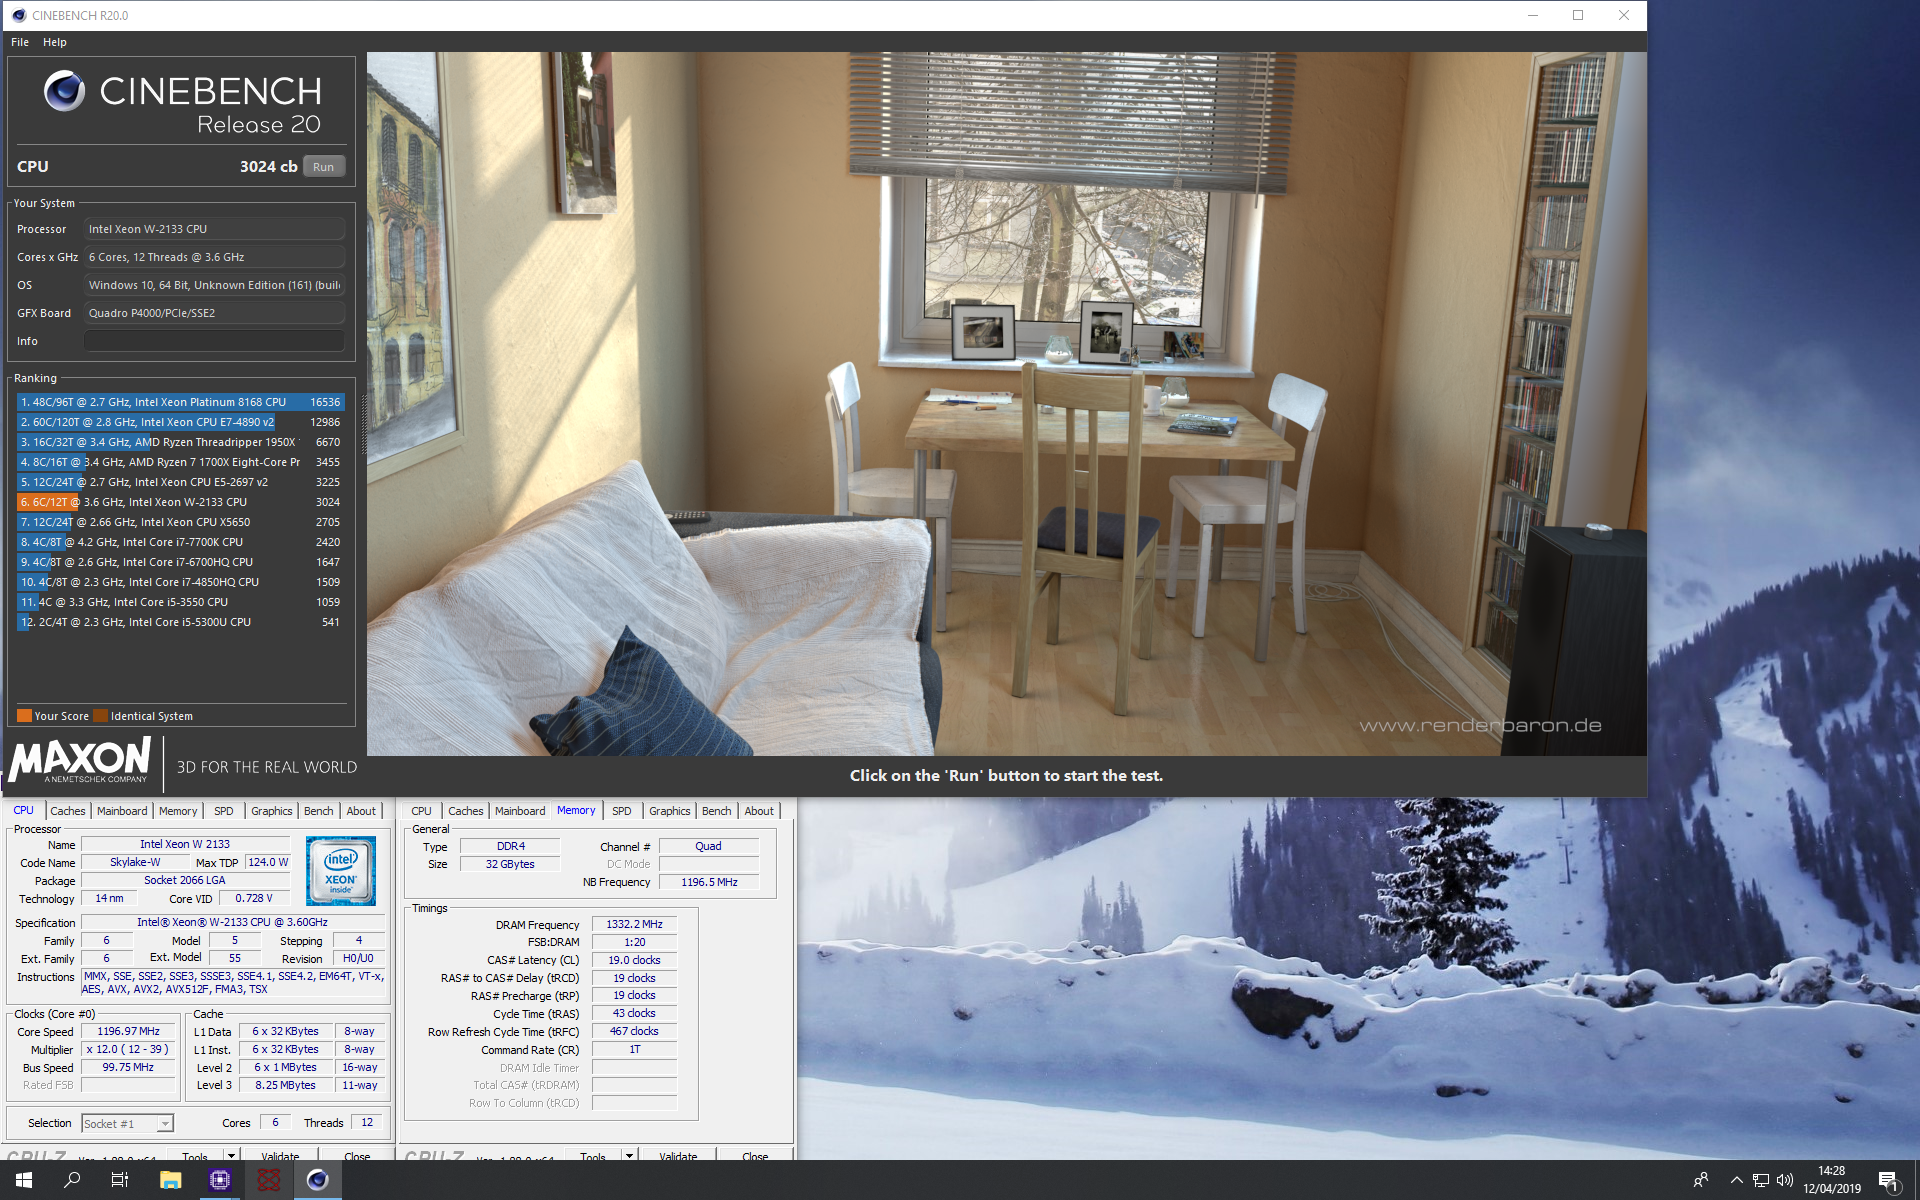Open Caches tab in left CPU-Z window

point(68,811)
